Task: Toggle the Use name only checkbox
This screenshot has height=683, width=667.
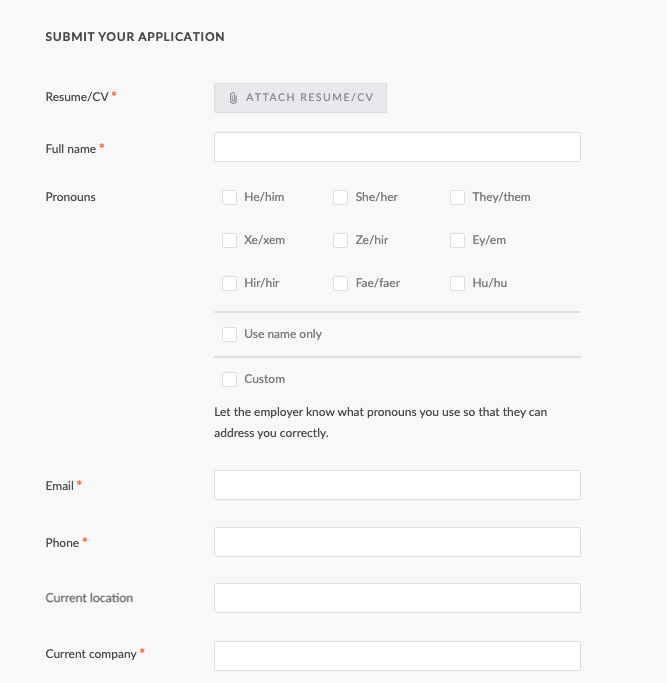Action: [230, 334]
